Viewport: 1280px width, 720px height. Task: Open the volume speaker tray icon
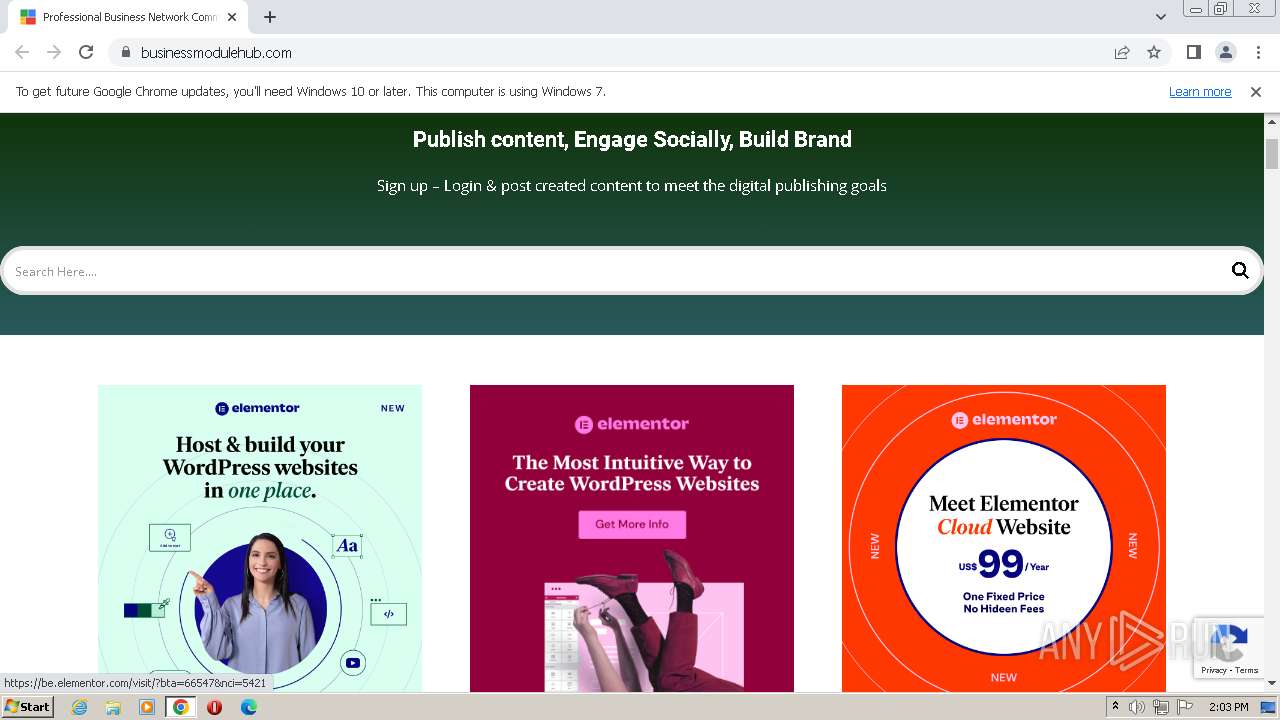(1137, 707)
